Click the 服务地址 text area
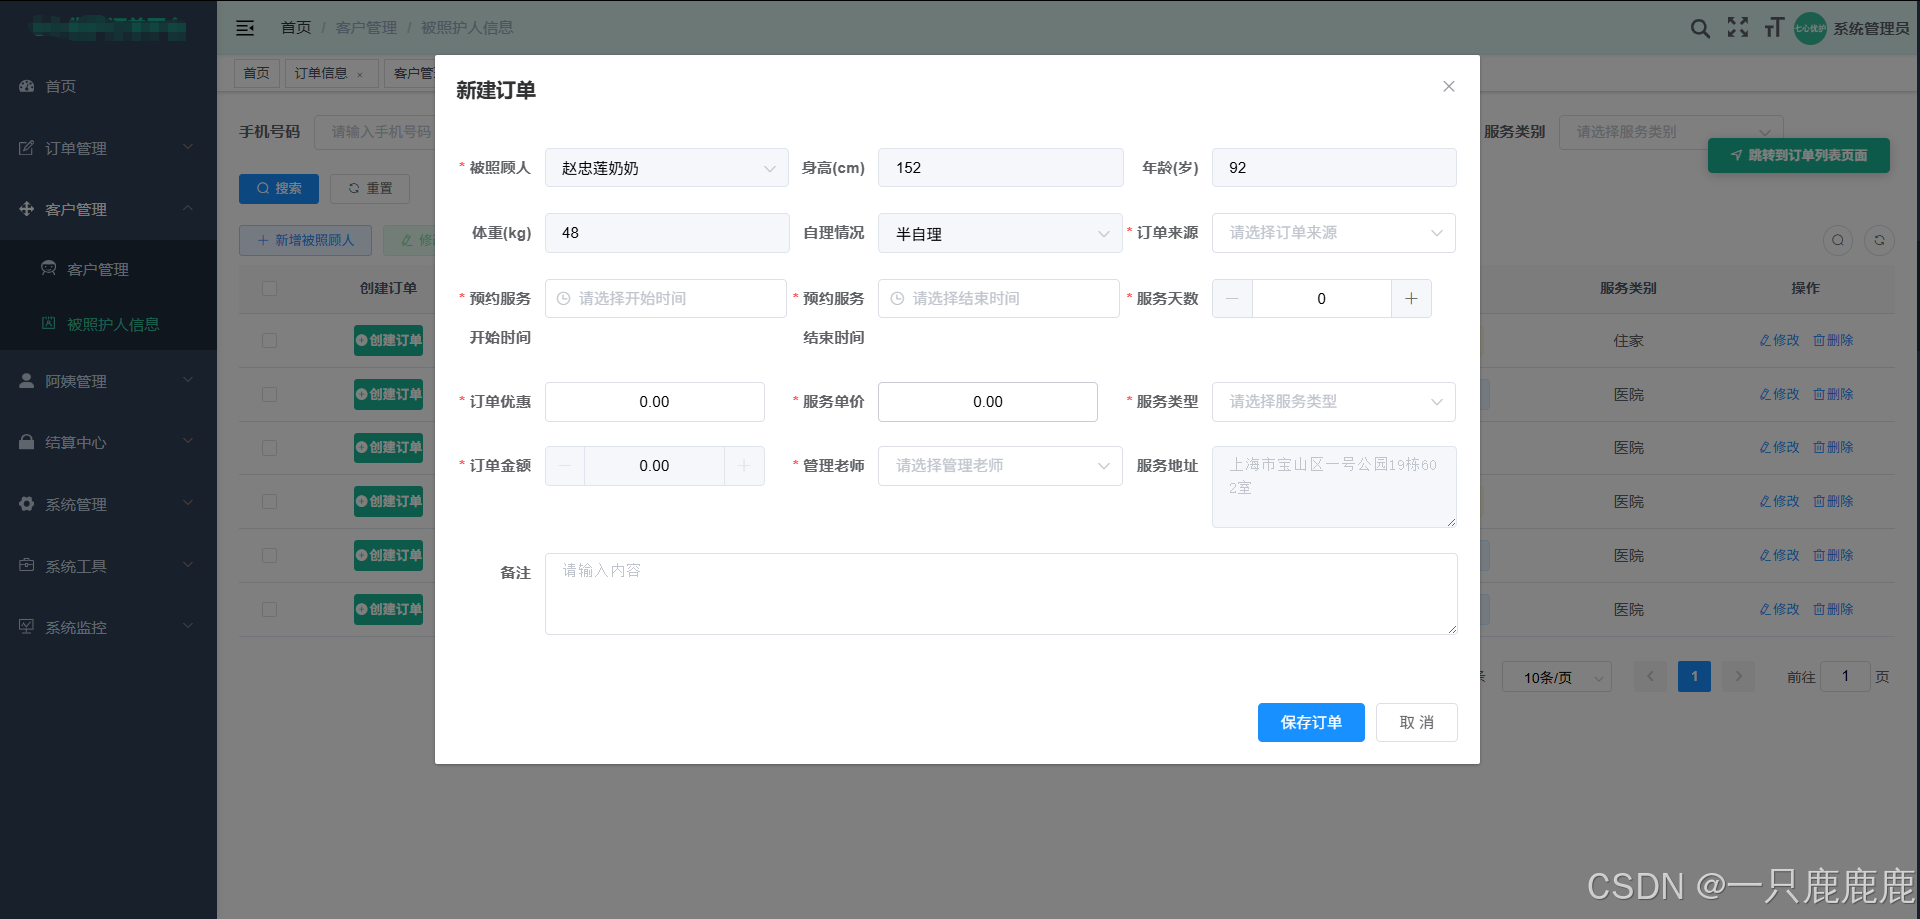 1334,487
